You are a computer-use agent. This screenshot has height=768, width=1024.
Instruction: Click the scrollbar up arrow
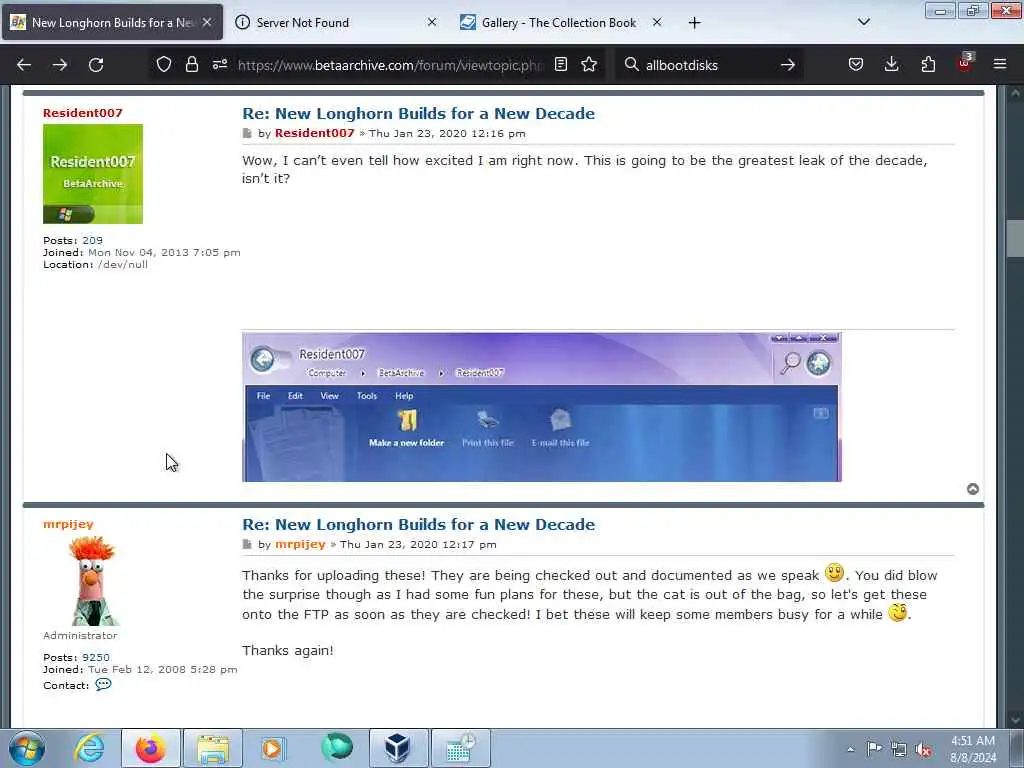[x=1015, y=93]
